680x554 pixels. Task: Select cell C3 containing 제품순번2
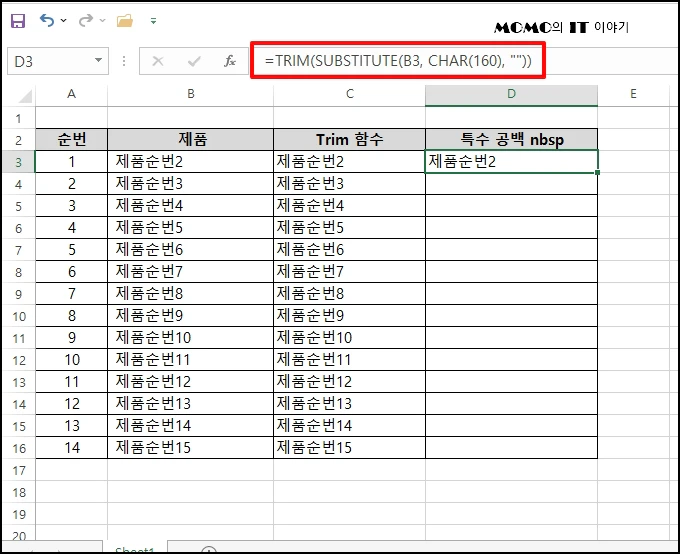(350, 162)
